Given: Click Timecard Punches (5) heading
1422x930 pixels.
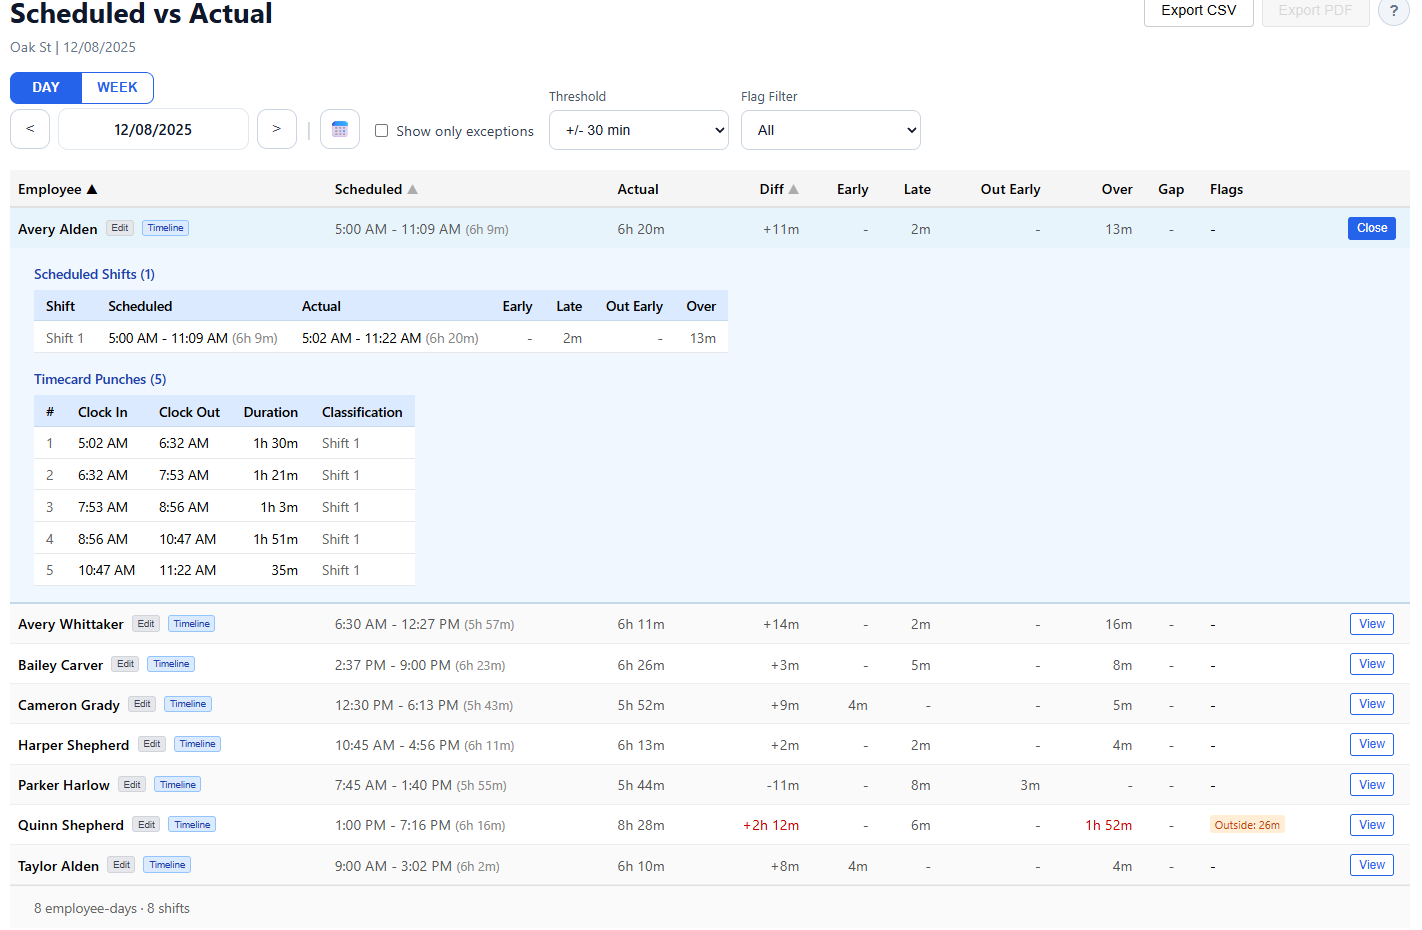Looking at the screenshot, I should (100, 379).
